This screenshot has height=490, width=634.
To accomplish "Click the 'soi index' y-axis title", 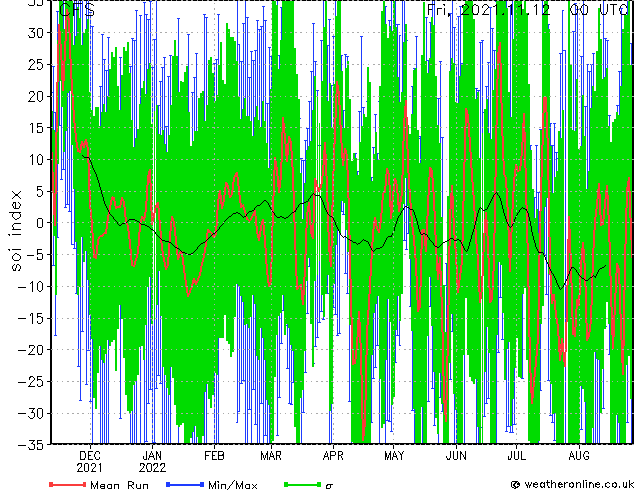I will [16, 231].
